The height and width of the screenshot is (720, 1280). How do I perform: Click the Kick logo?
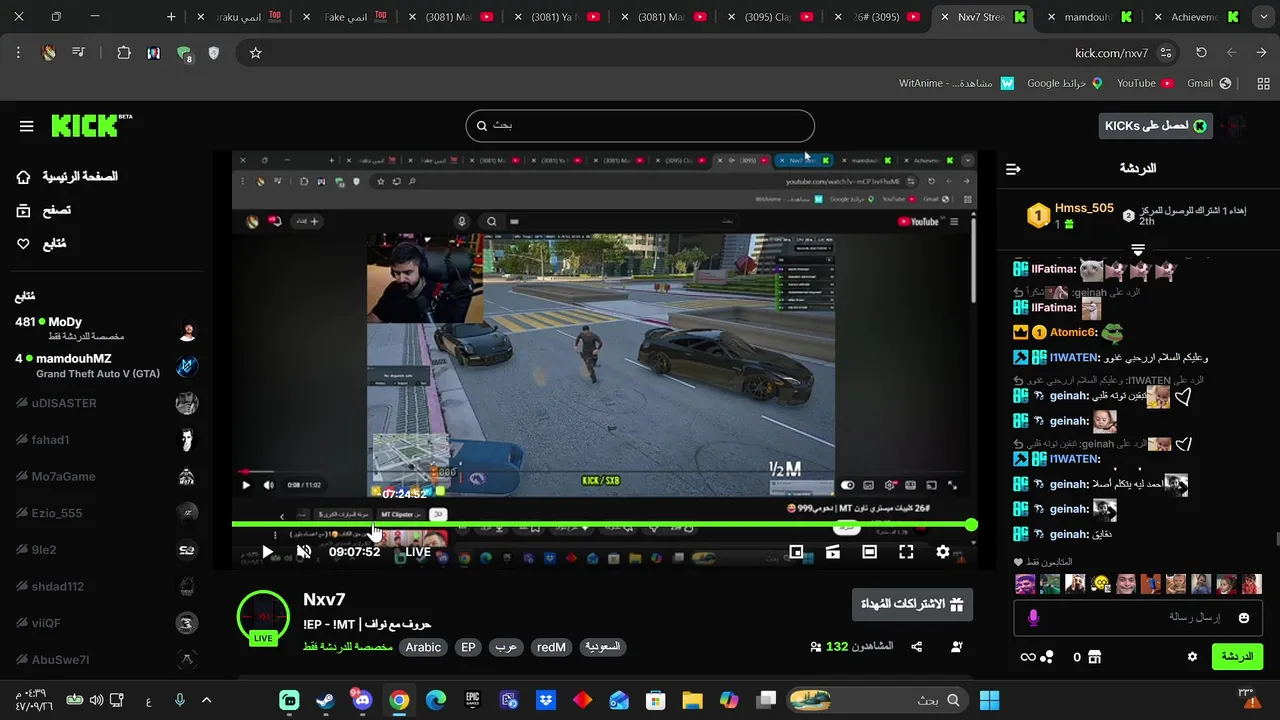tap(91, 125)
